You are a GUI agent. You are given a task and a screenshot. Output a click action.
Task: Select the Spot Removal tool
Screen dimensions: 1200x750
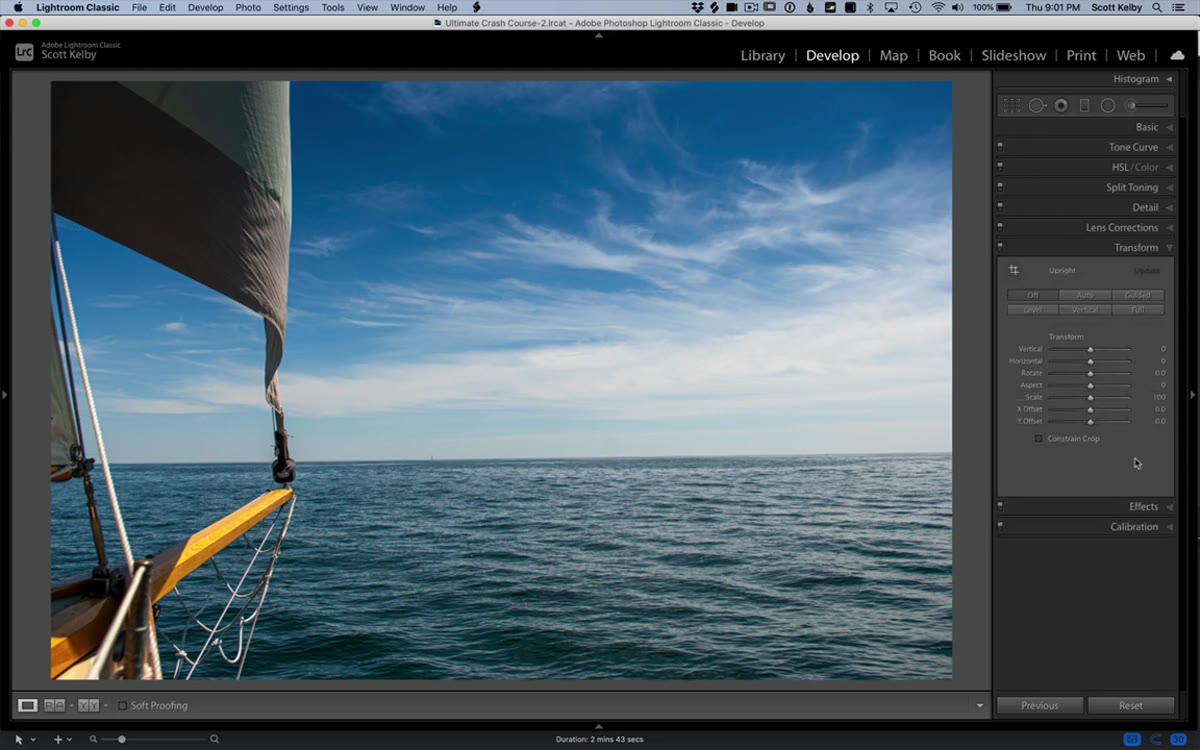point(1037,105)
